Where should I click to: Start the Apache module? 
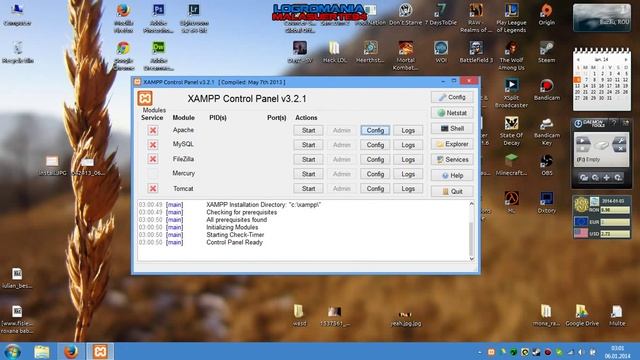point(309,131)
